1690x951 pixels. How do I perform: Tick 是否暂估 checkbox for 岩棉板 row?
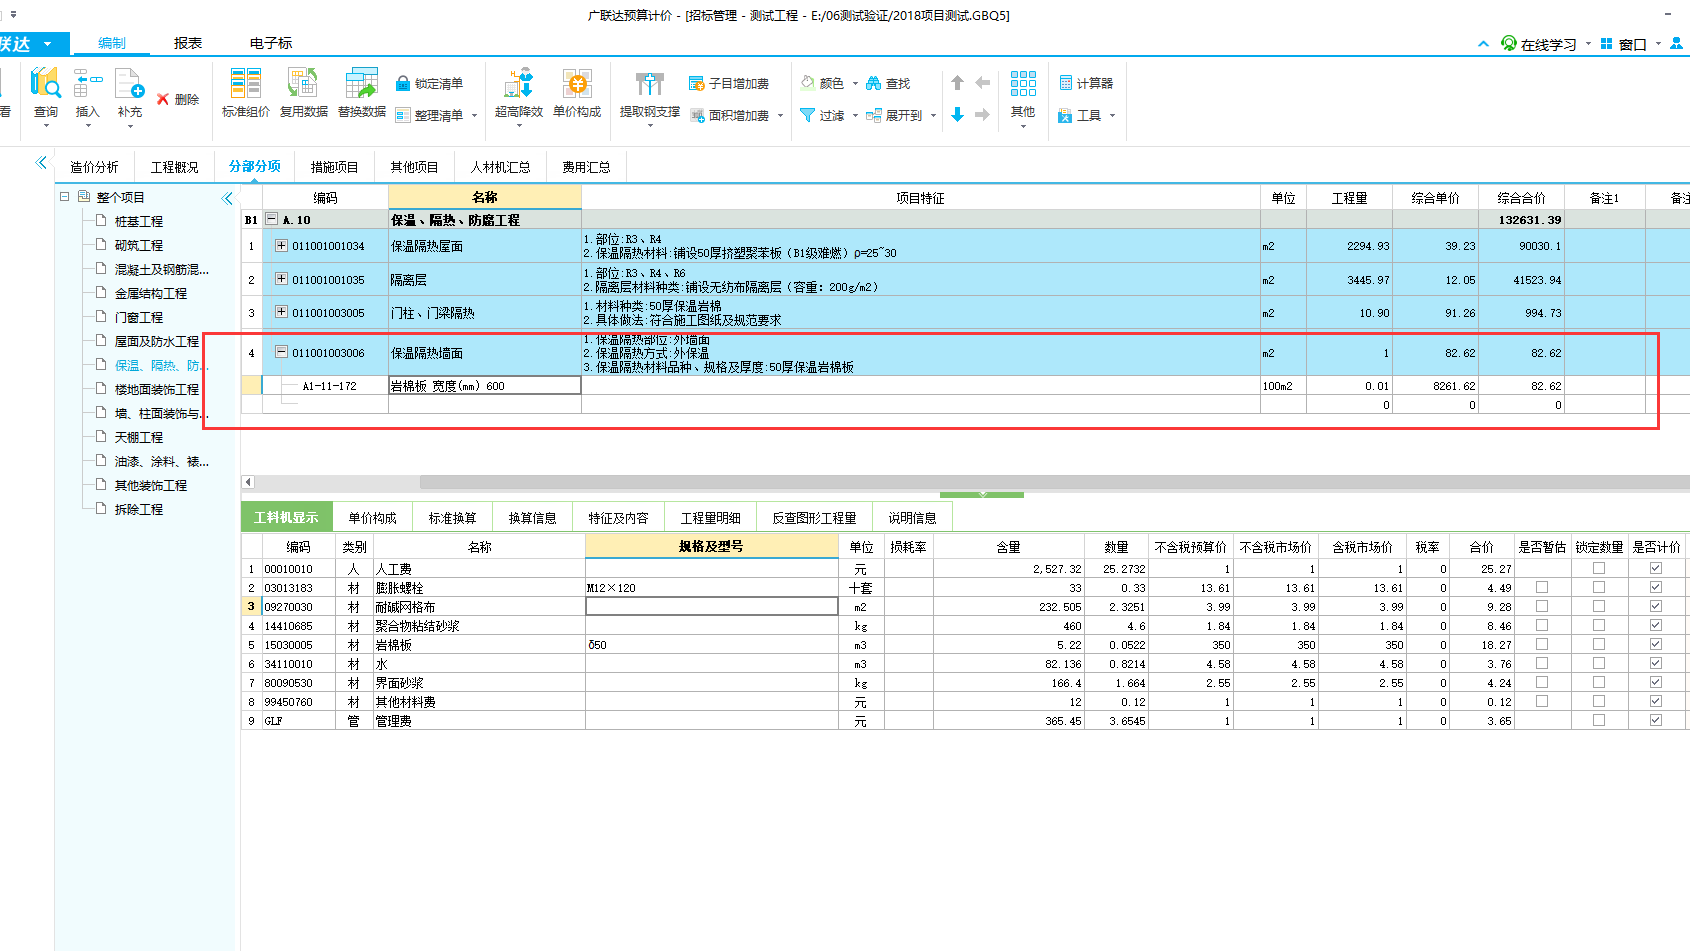point(1542,645)
